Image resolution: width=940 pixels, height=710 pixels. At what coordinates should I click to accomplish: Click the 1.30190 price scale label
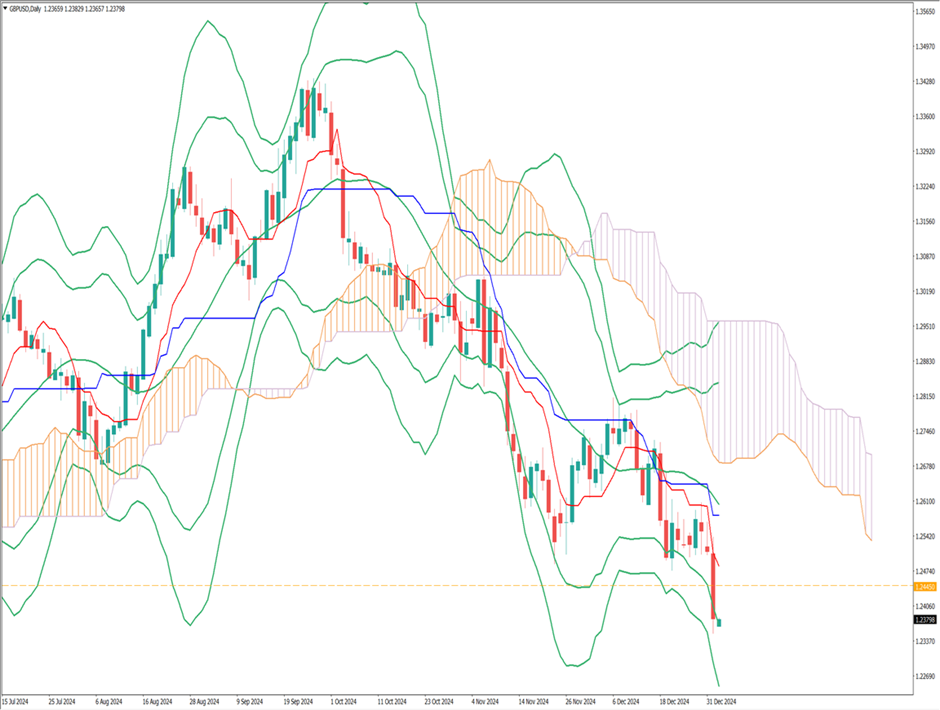click(925, 291)
